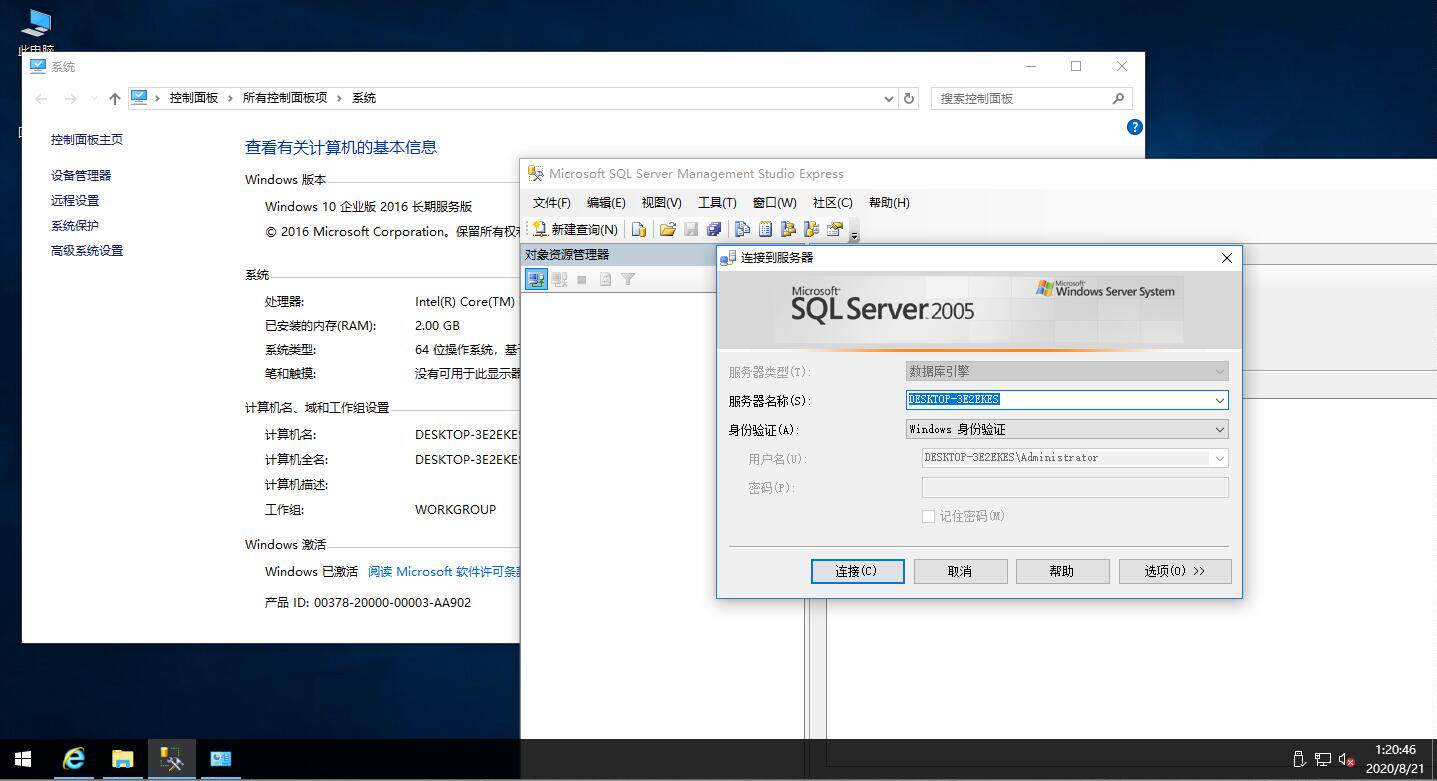
Task: Open the 编辑(E) menu
Action: 606,203
